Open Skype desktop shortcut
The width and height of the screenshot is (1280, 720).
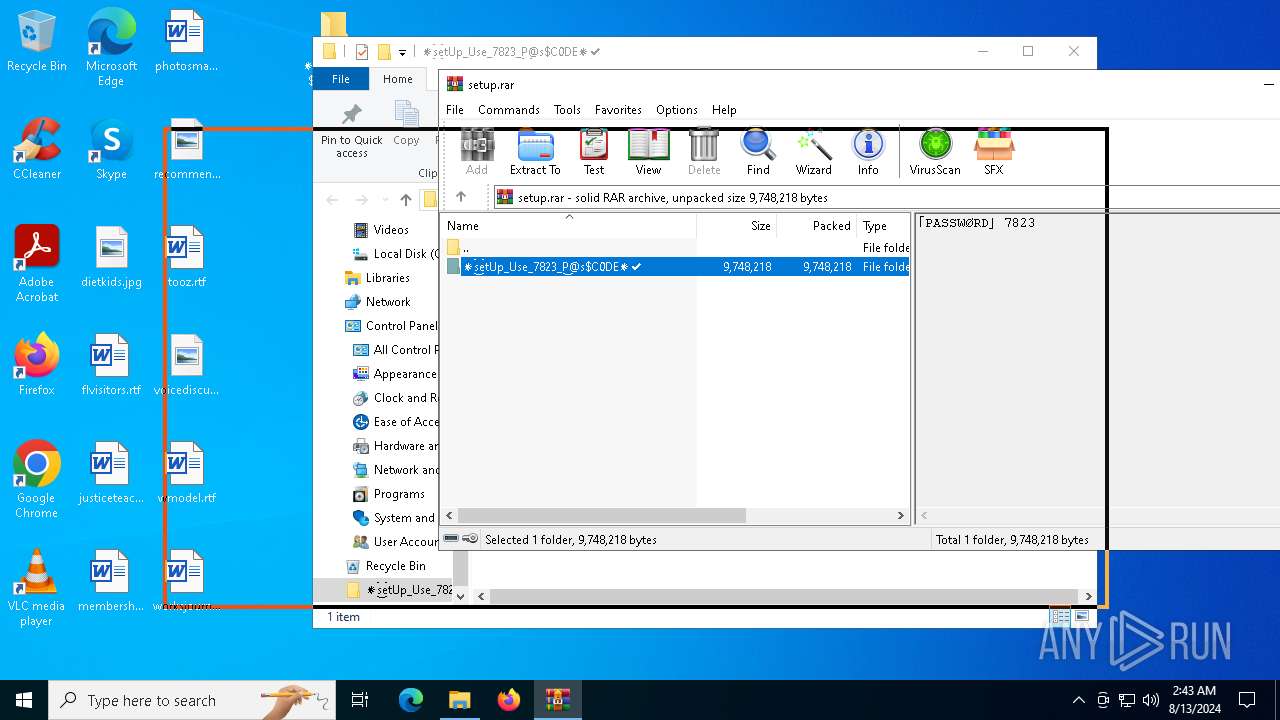[x=111, y=150]
